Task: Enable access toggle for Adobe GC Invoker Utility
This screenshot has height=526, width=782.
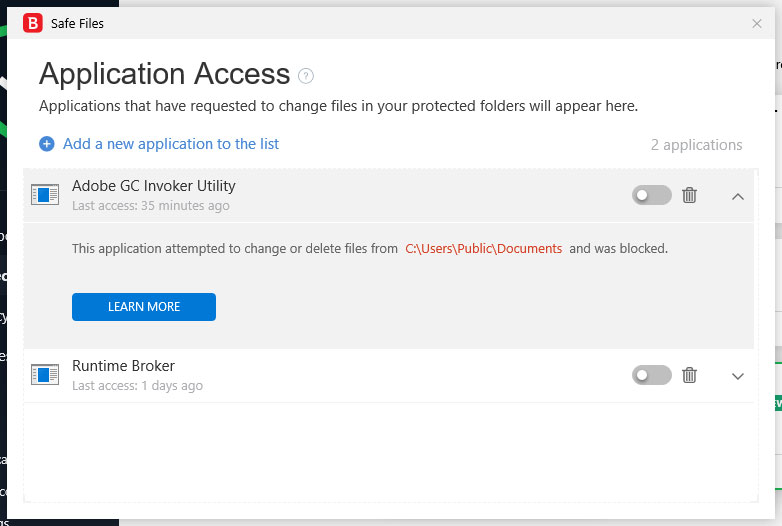Action: 651,195
